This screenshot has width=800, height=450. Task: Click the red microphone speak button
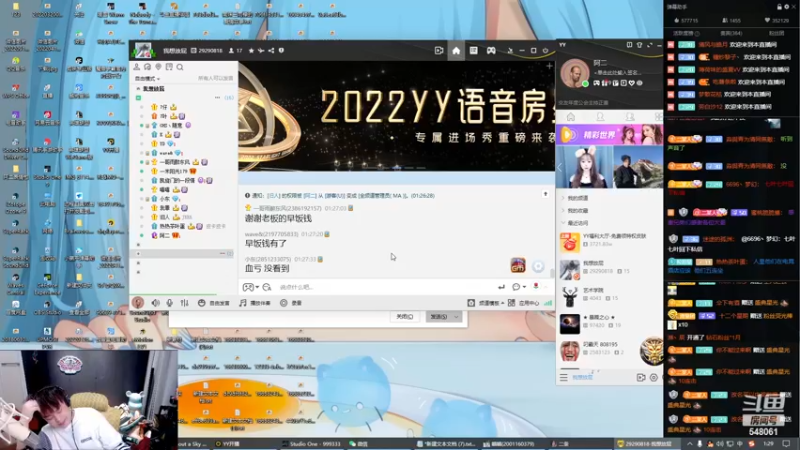click(x=137, y=303)
